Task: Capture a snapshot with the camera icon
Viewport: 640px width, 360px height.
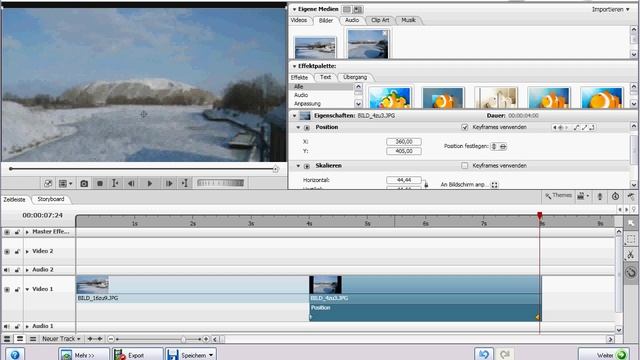Action: pos(84,184)
